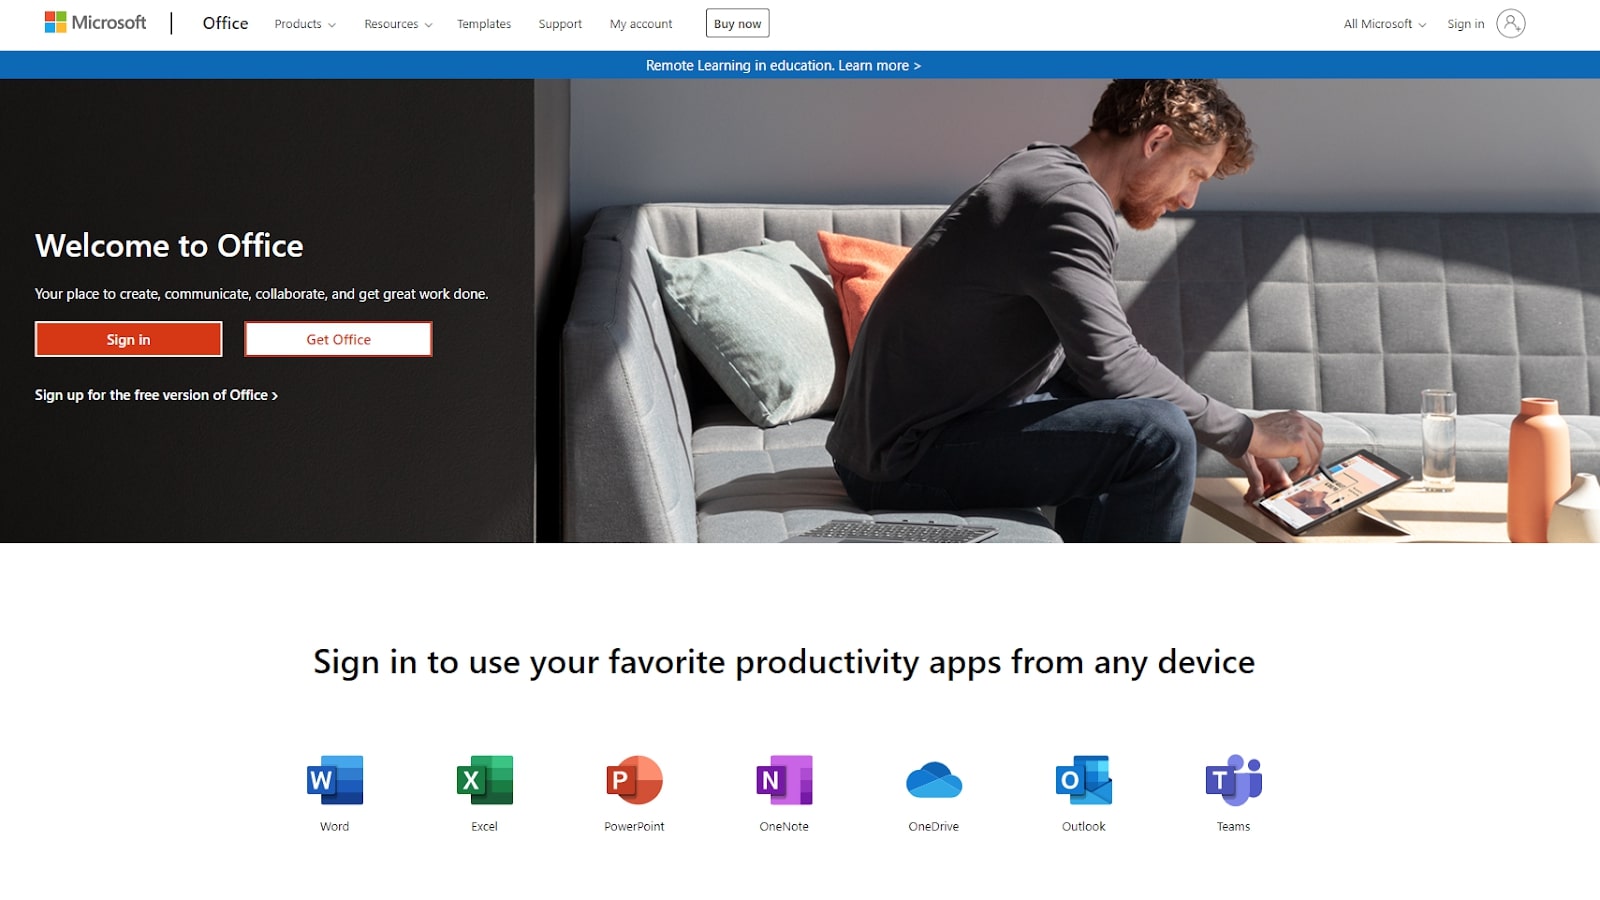1600x900 pixels.
Task: Go to the Support page
Action: [x=560, y=24]
